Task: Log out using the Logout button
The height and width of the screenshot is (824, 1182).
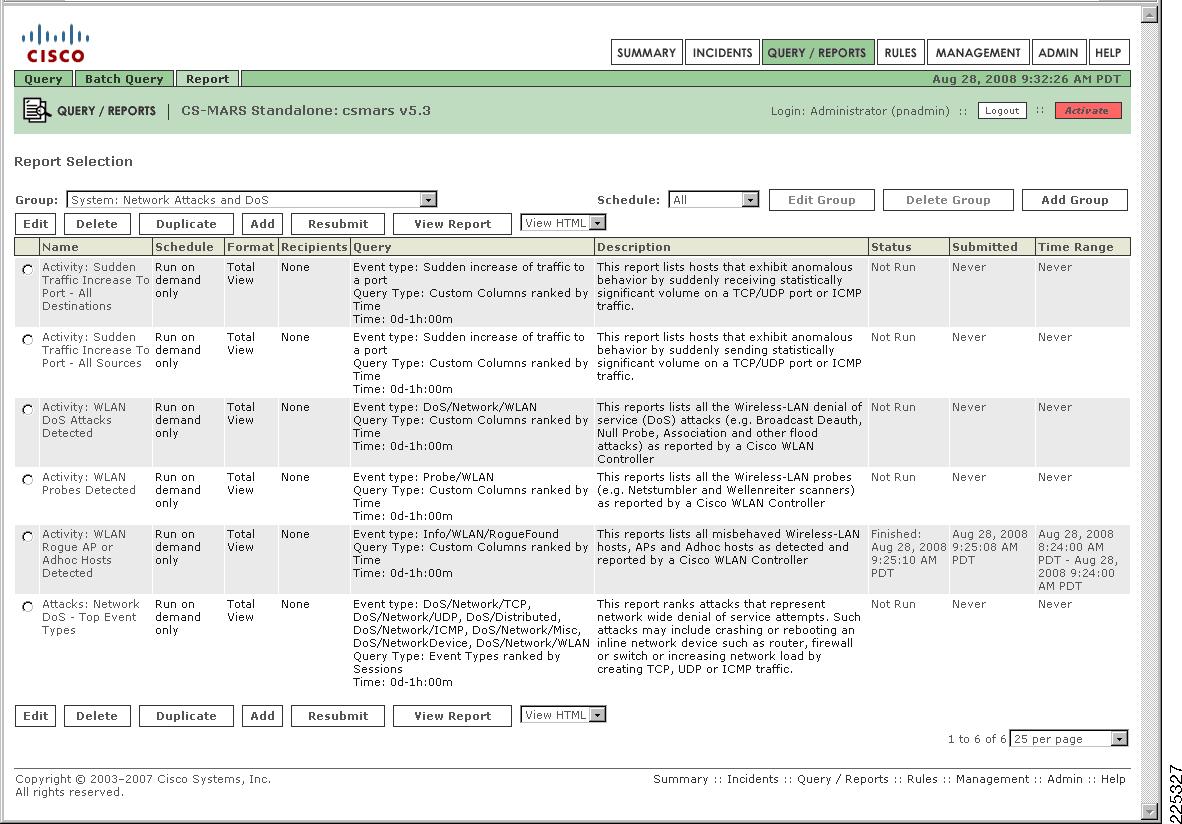Action: 1002,111
